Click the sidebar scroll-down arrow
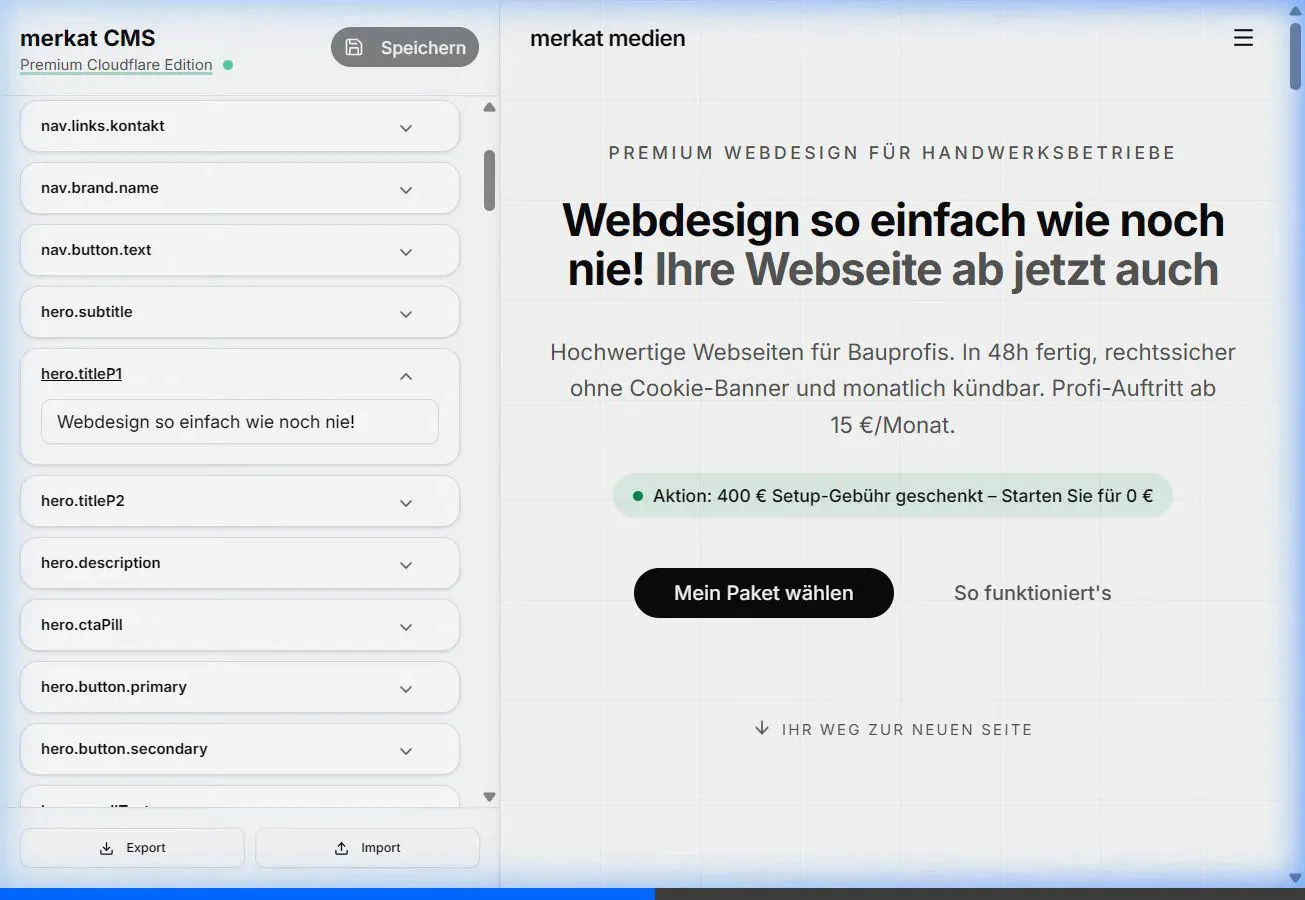This screenshot has height=900, width=1305. pyautogui.click(x=489, y=797)
